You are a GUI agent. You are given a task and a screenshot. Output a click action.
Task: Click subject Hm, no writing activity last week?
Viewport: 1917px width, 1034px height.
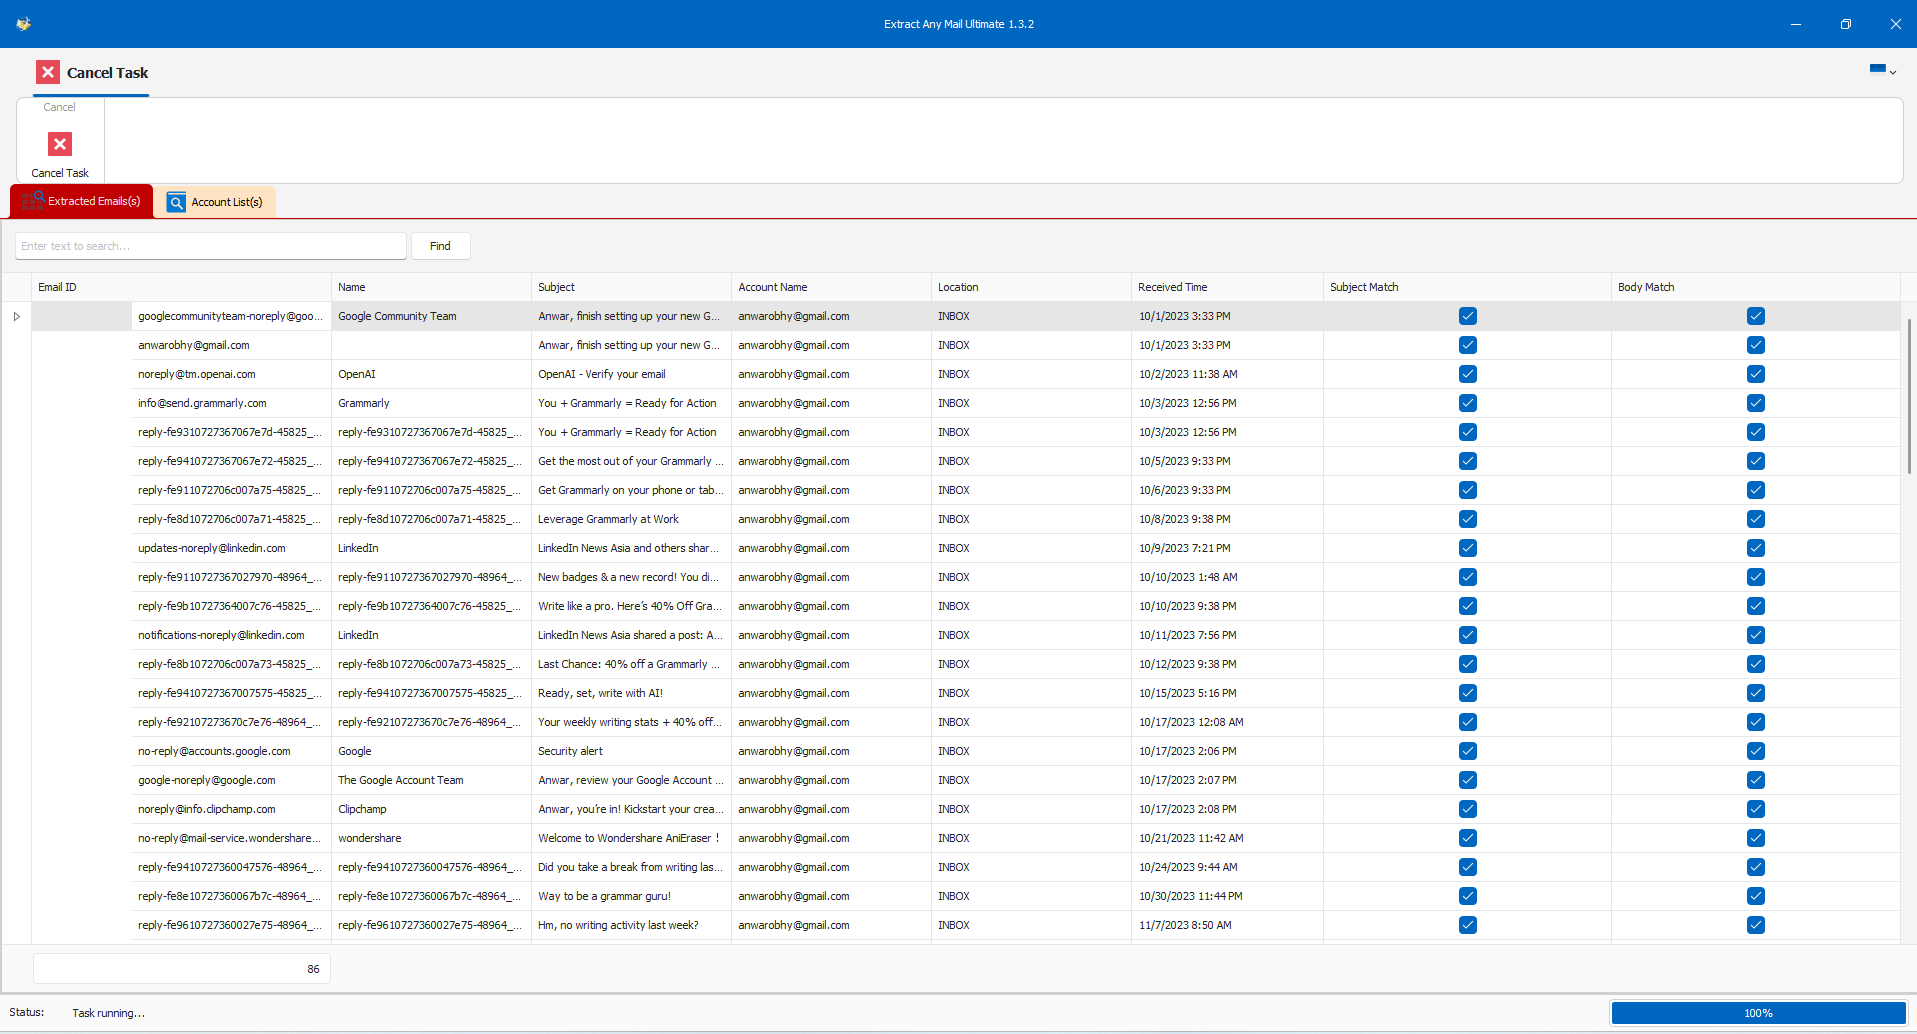tap(618, 925)
